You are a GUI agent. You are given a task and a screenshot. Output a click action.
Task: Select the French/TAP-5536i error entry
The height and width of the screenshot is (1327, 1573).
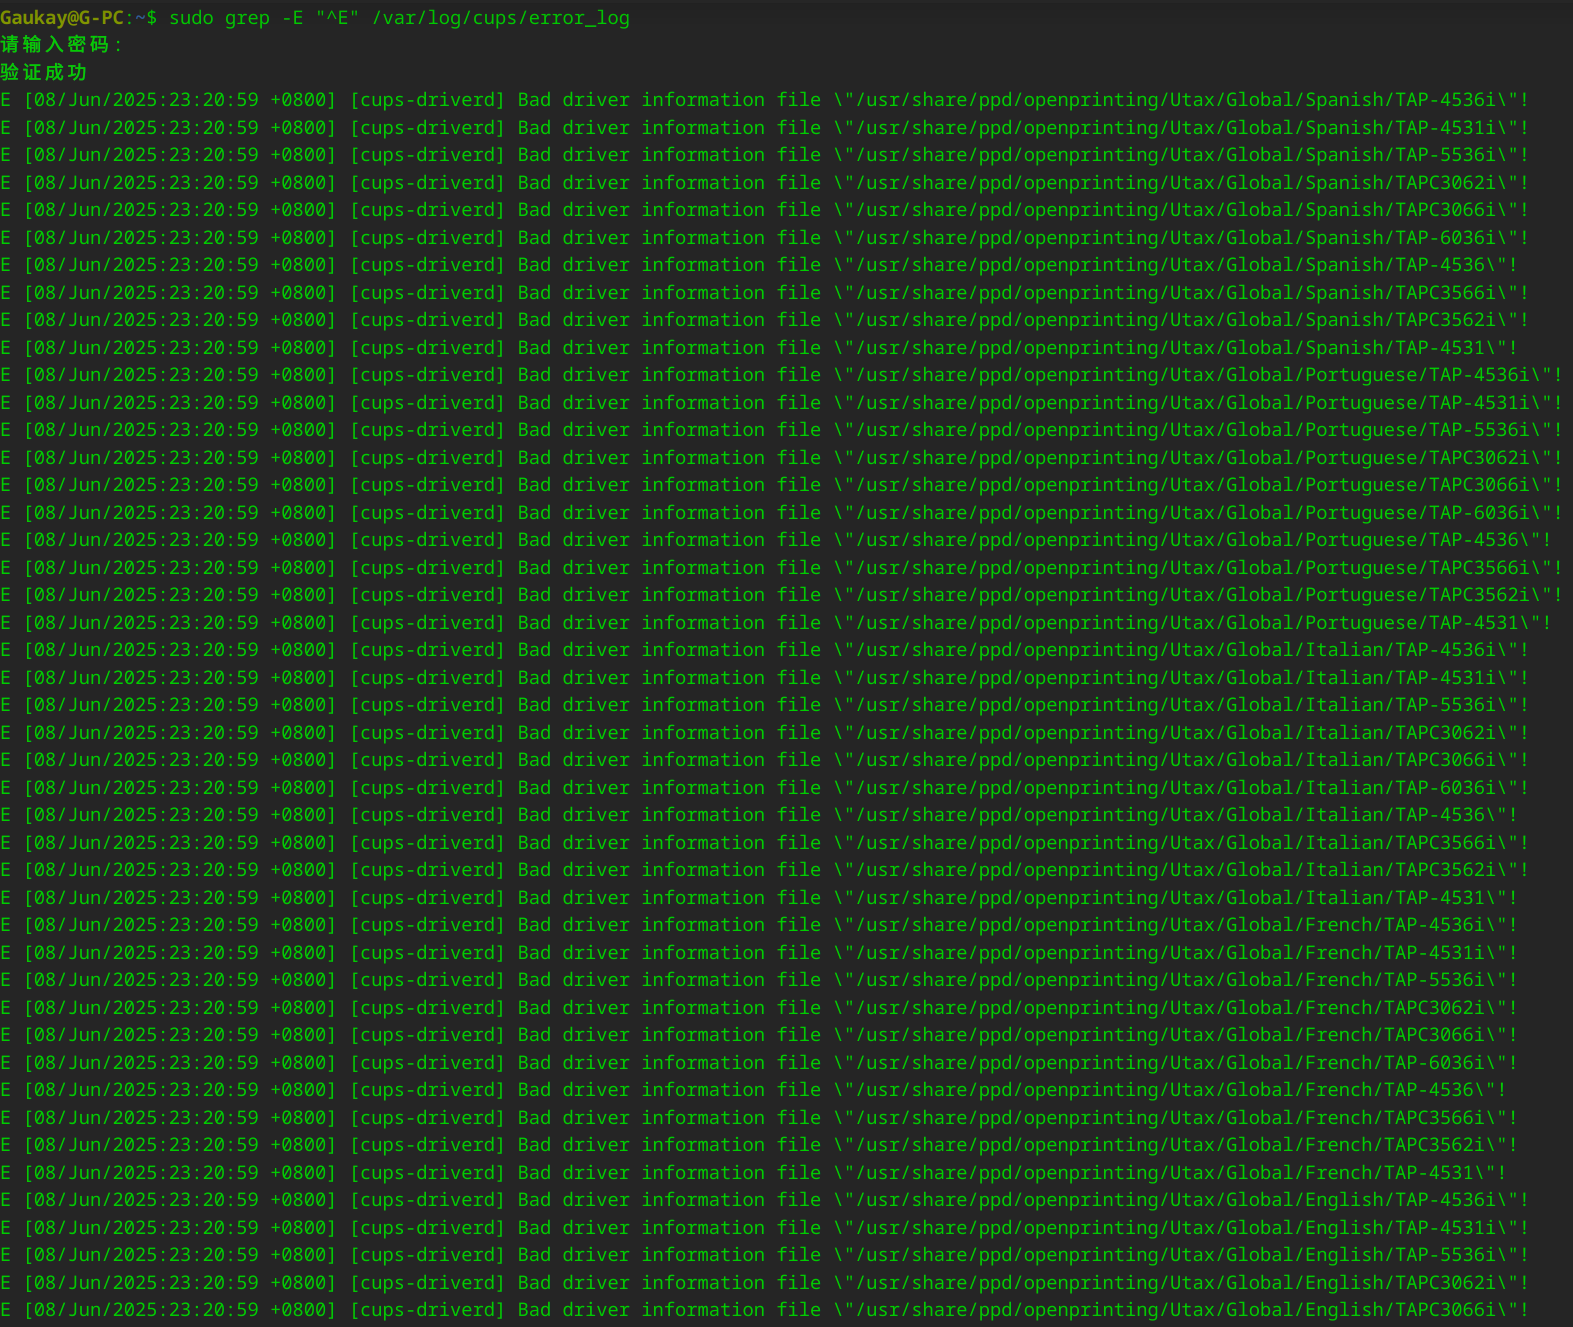tap(759, 980)
